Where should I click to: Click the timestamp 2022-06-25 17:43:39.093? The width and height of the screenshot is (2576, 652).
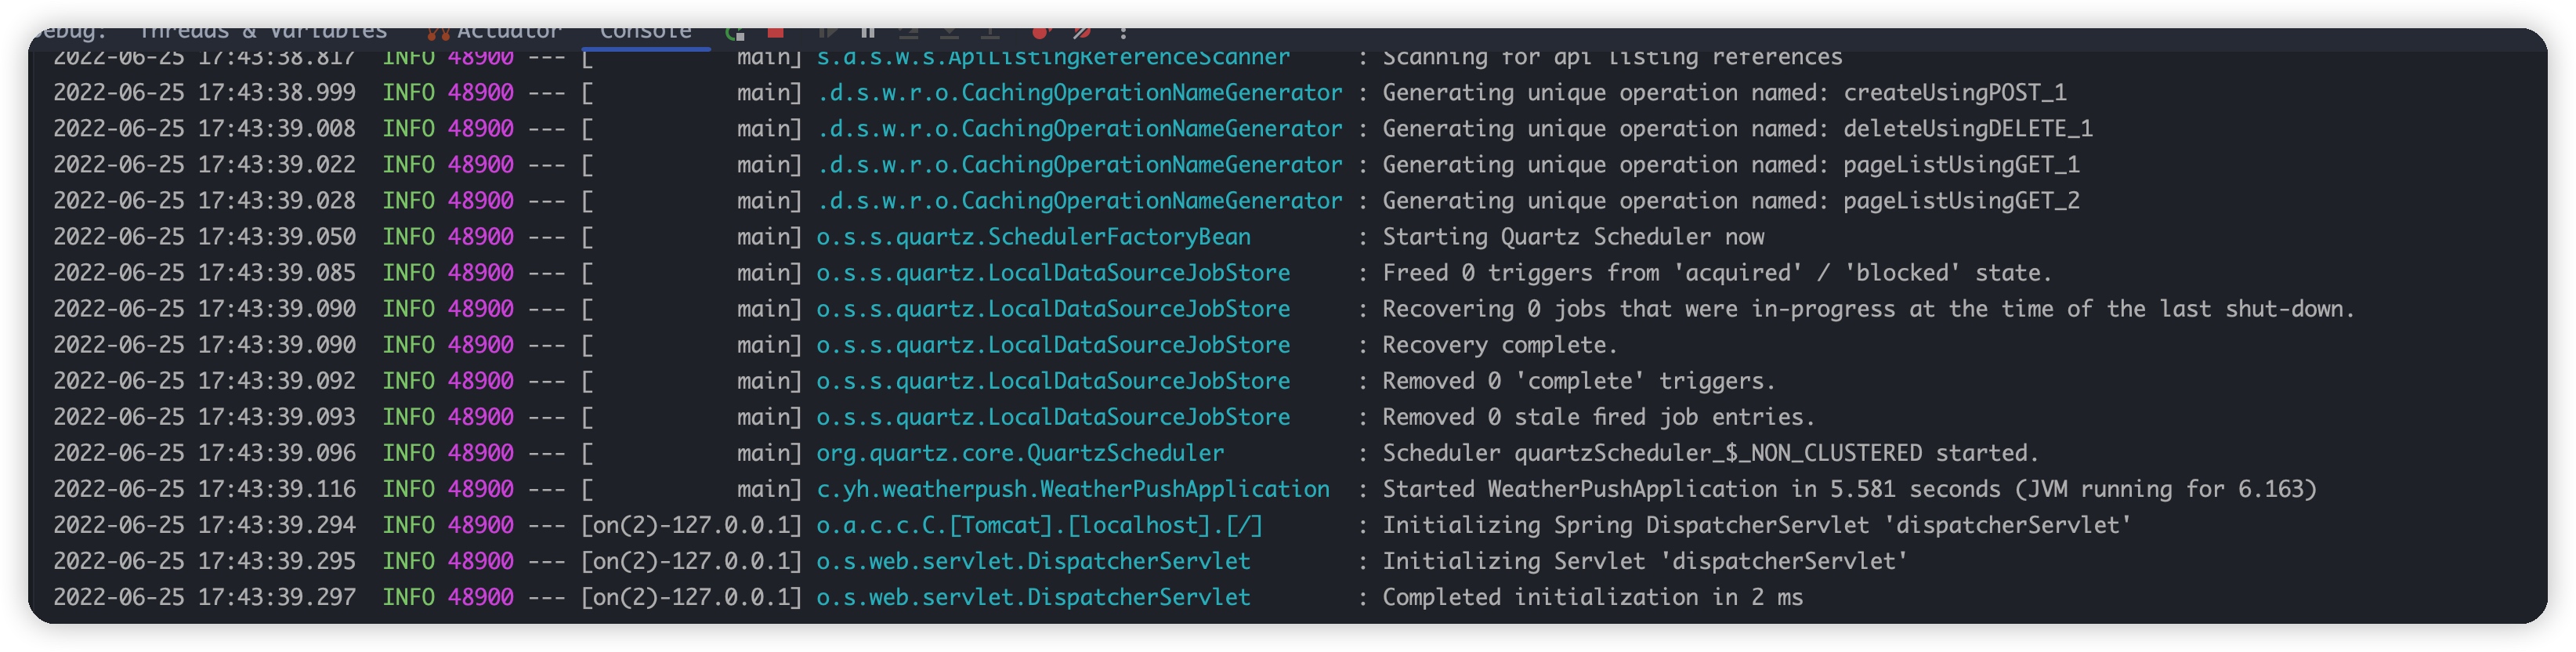tap(204, 417)
